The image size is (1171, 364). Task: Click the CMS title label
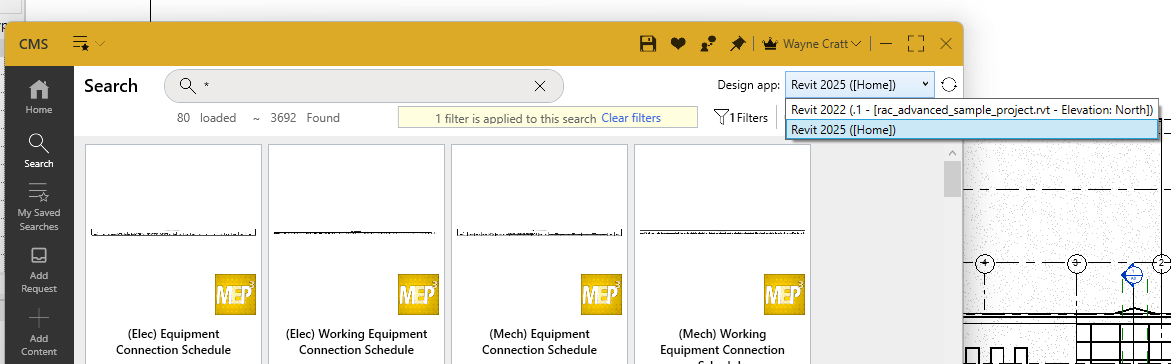34,44
